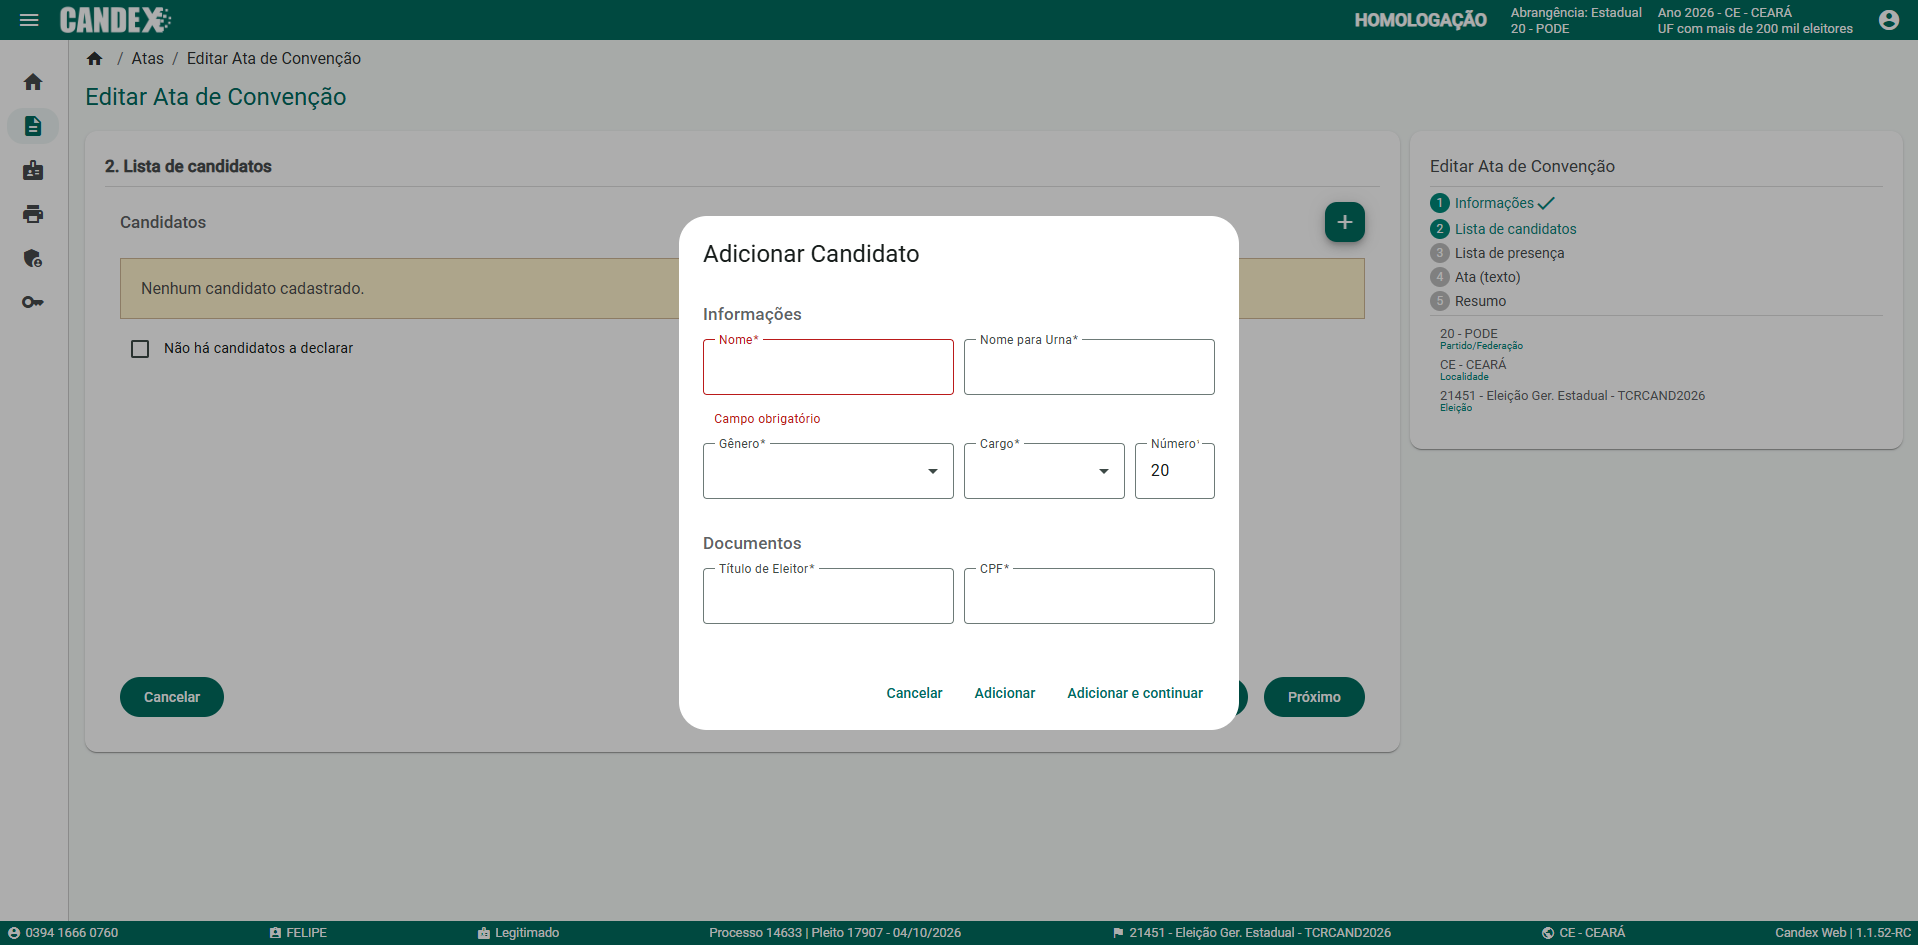Go to Lista de presença step
Screen dimensions: 1918x945
pyautogui.click(x=1509, y=253)
